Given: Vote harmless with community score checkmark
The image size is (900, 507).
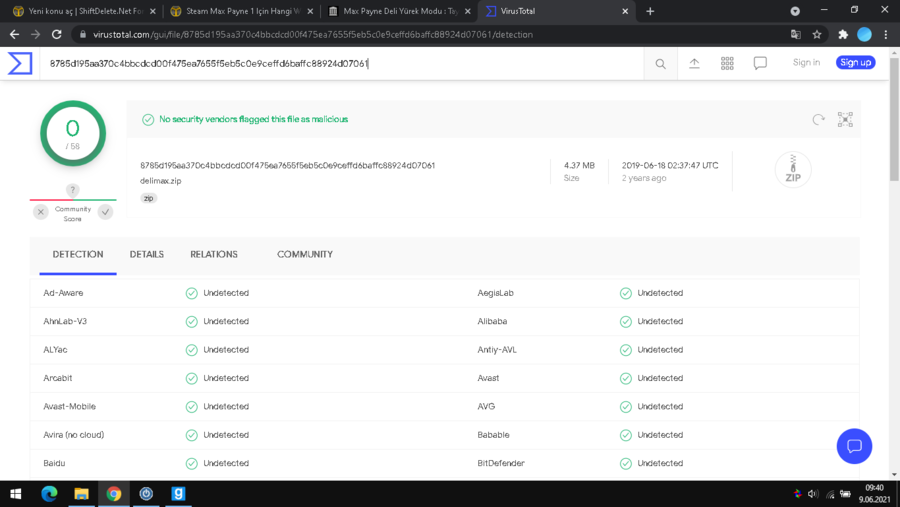Looking at the screenshot, I should [x=105, y=212].
